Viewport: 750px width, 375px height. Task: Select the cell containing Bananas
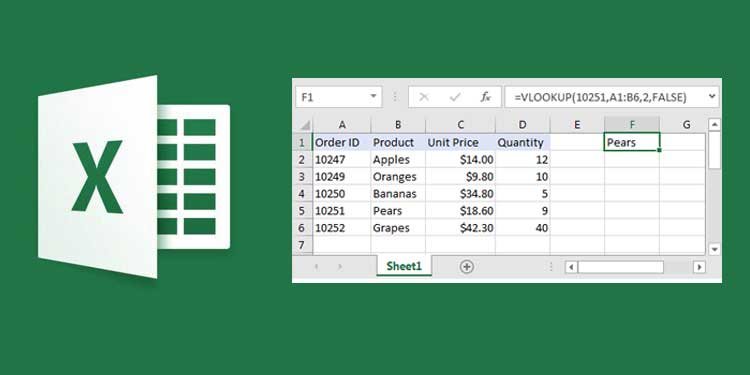398,194
